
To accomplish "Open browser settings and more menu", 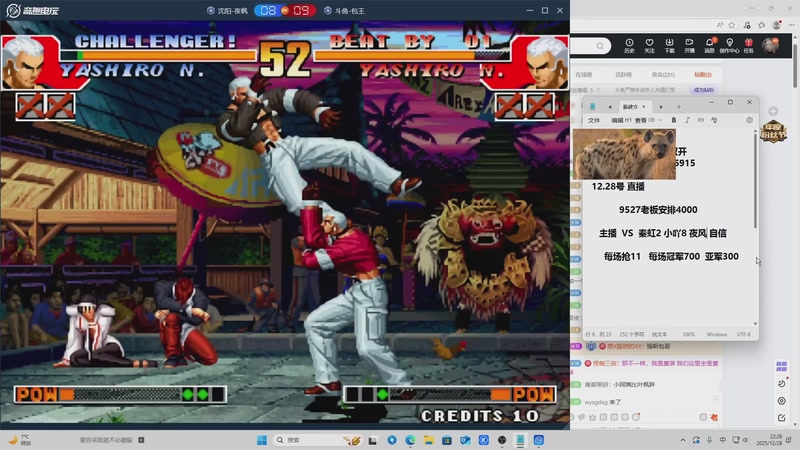I will coord(791,24).
